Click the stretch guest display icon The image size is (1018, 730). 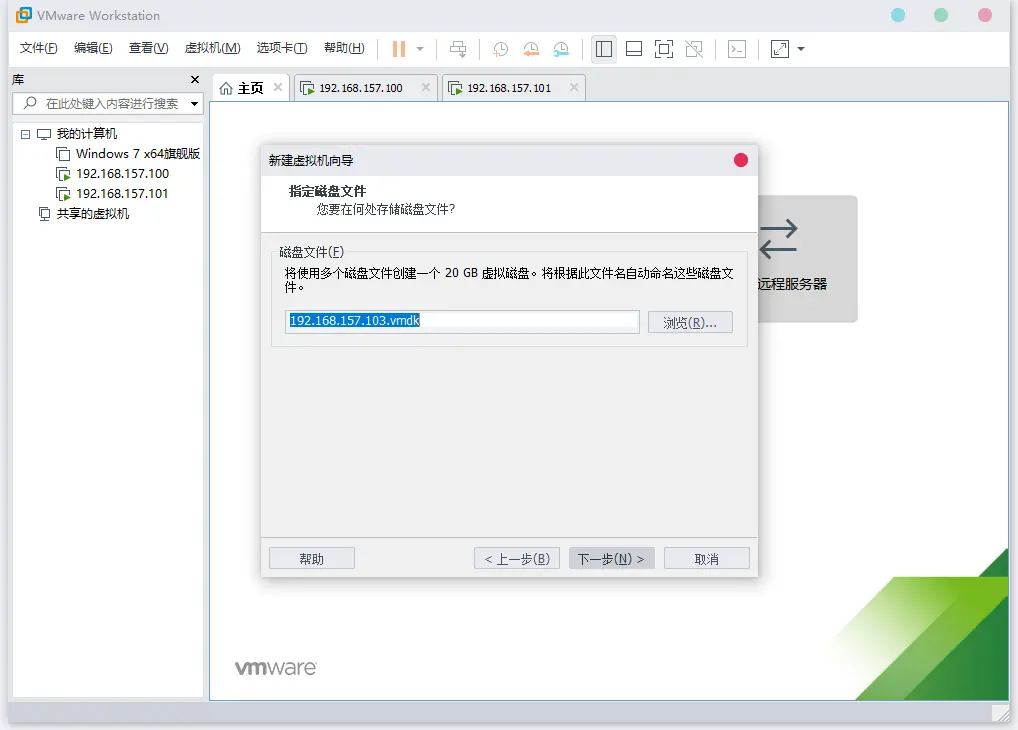pos(780,49)
